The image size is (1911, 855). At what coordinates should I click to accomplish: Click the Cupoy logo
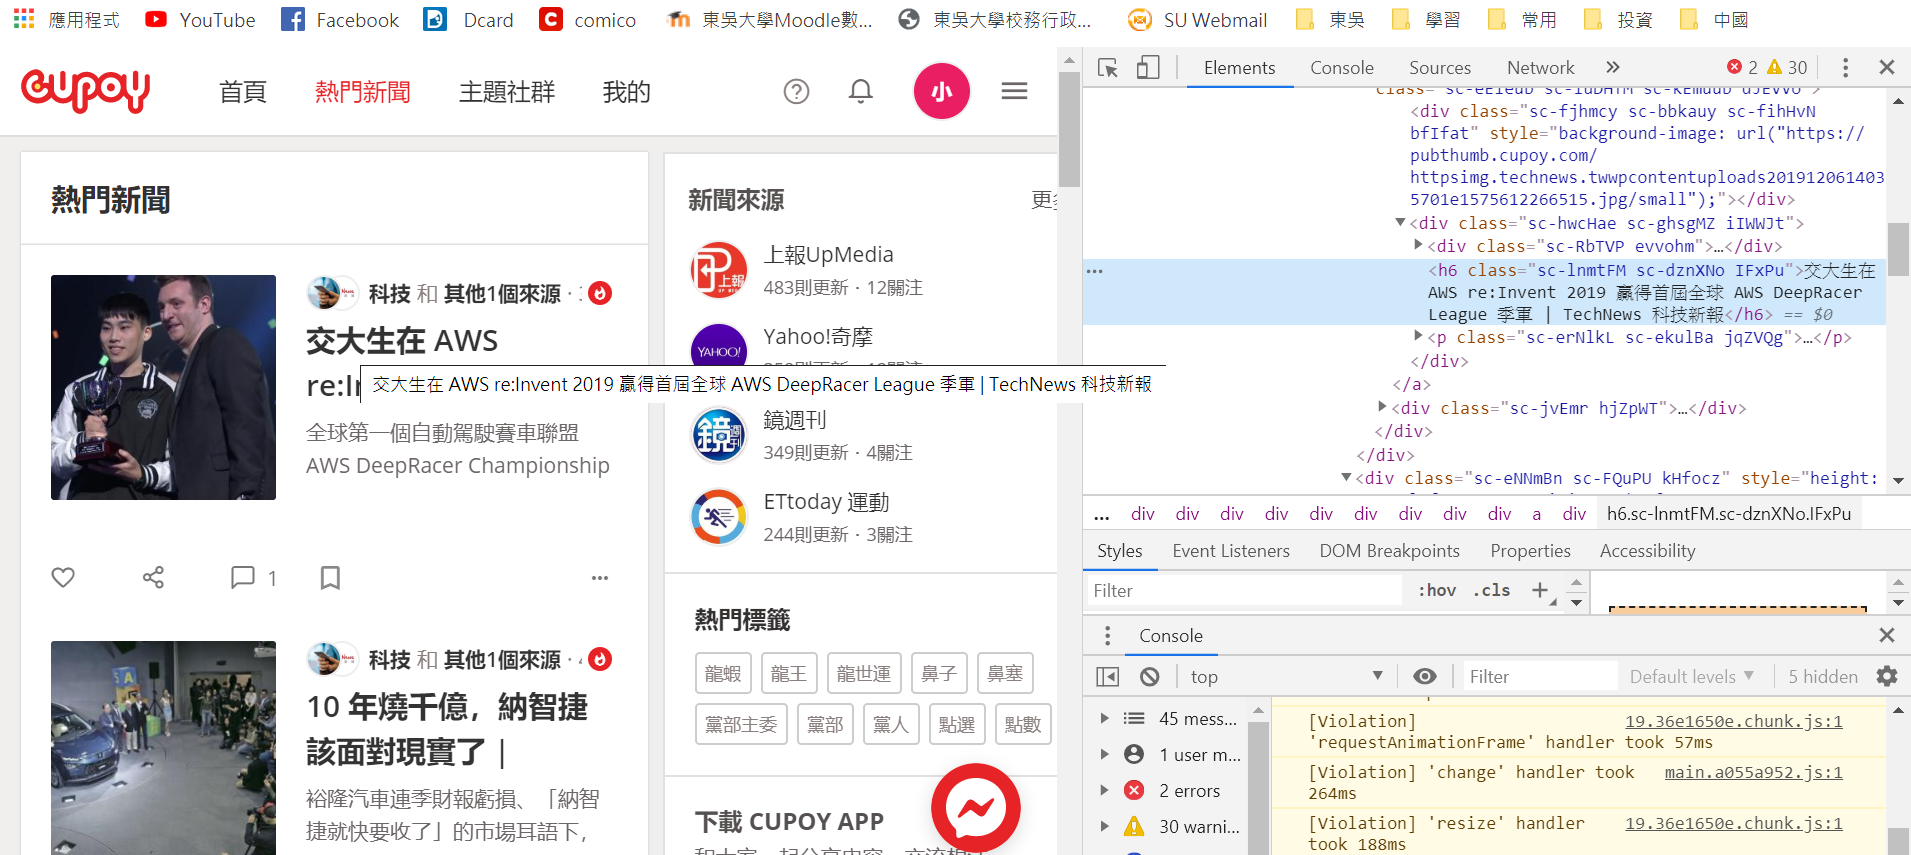pos(86,91)
